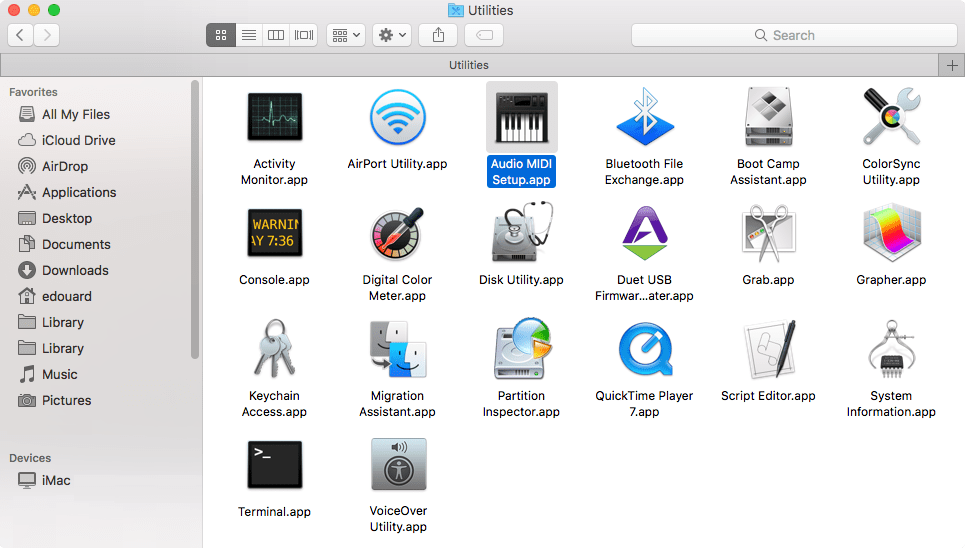Switch to column view
Viewport: 965px width, 548px height.
276,35
